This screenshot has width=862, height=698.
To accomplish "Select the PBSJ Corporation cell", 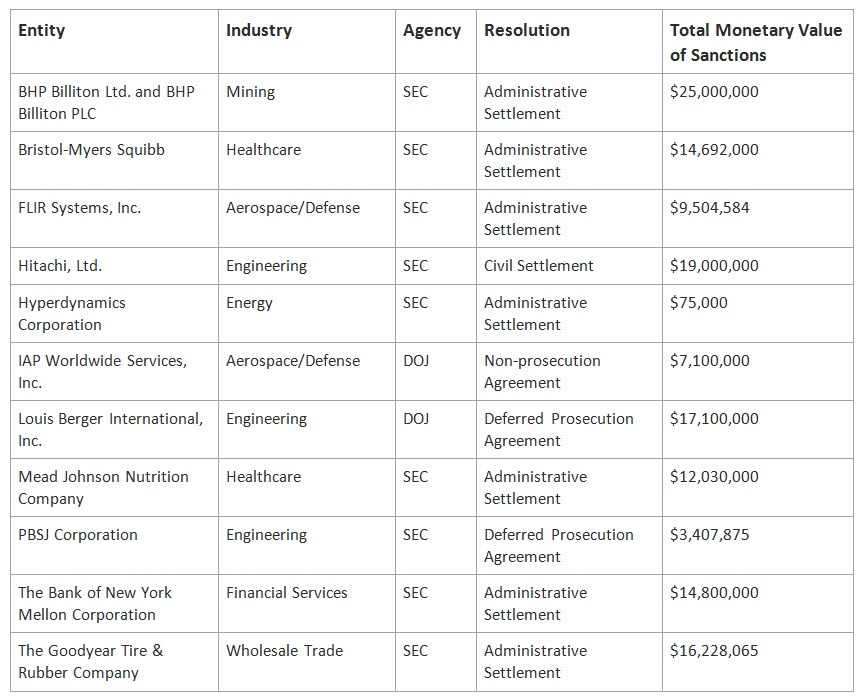I will pyautogui.click(x=76, y=535).
